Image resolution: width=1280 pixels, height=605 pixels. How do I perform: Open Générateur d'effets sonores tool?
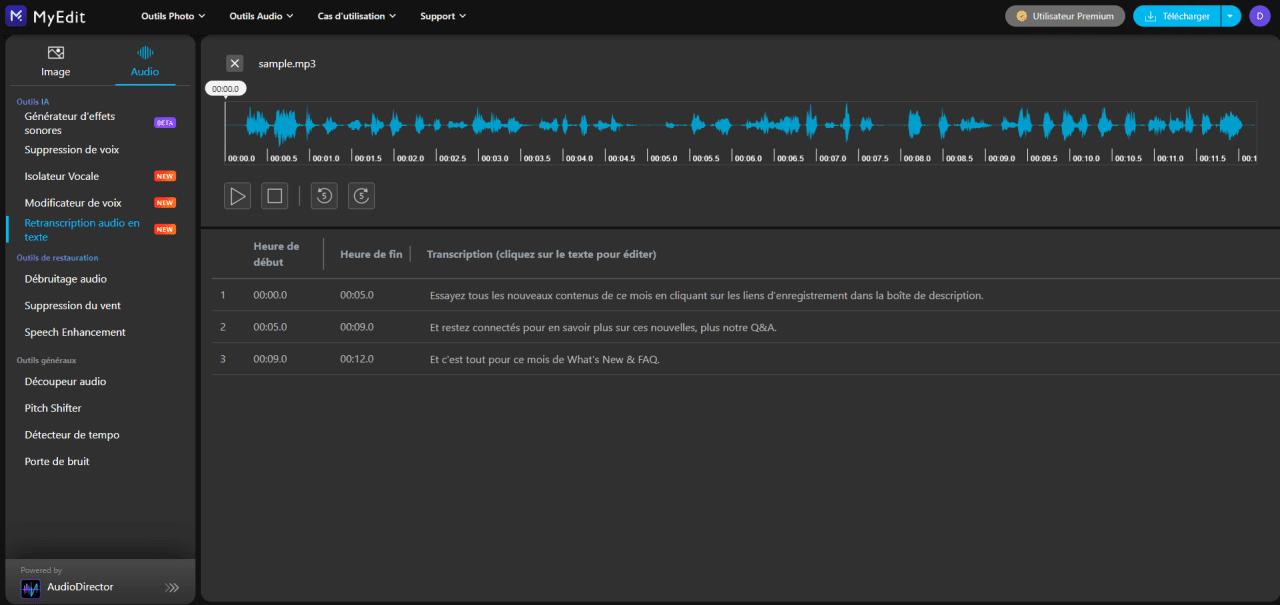[70, 123]
